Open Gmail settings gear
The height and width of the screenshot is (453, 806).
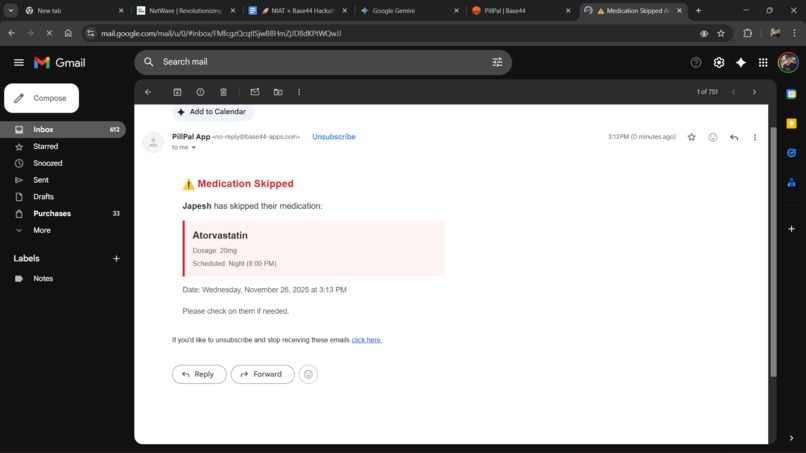coord(719,63)
